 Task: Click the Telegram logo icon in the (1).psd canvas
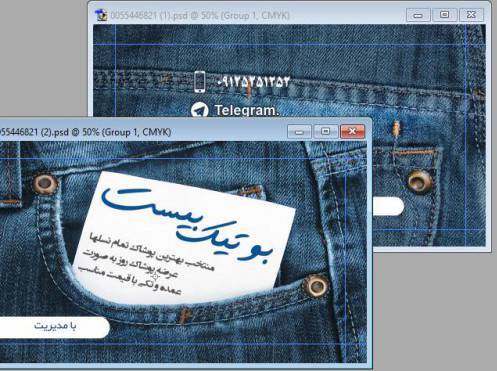click(200, 110)
